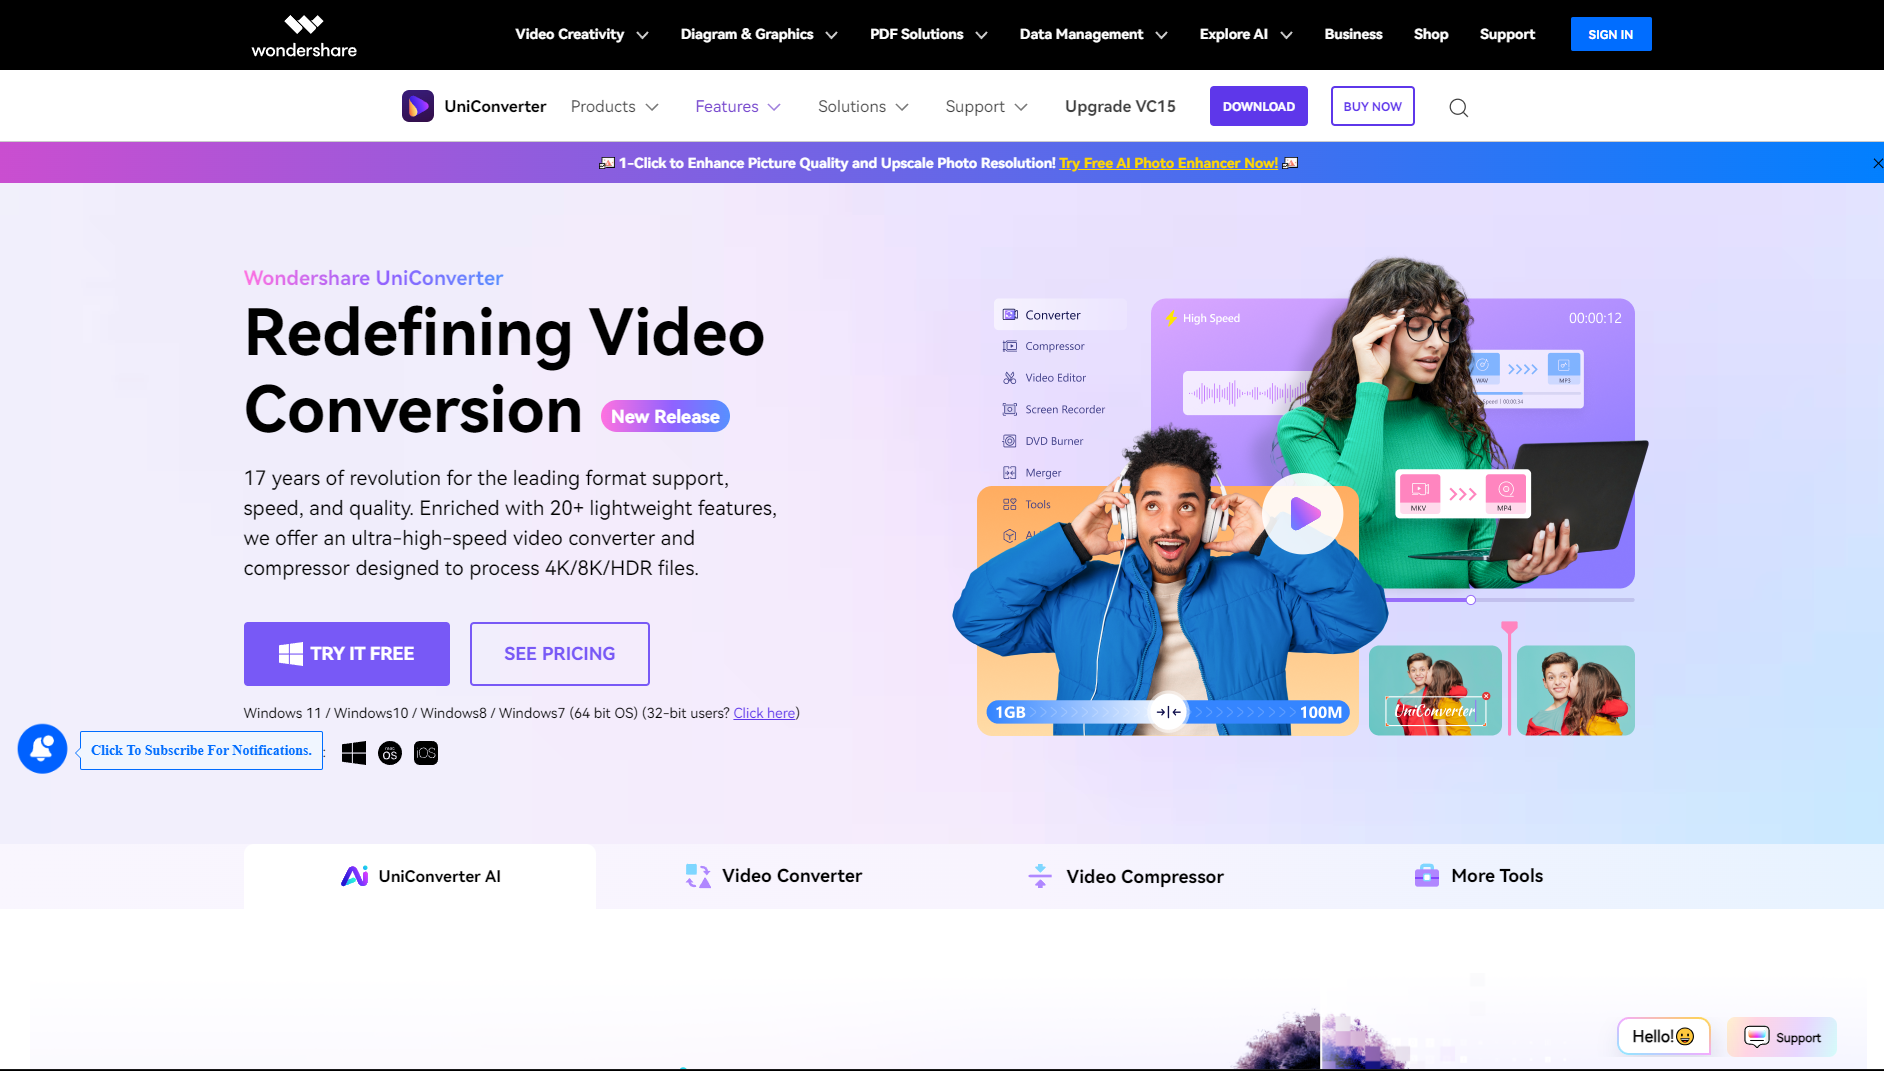Close the promotional banner
Image resolution: width=1884 pixels, height=1071 pixels.
(1876, 163)
